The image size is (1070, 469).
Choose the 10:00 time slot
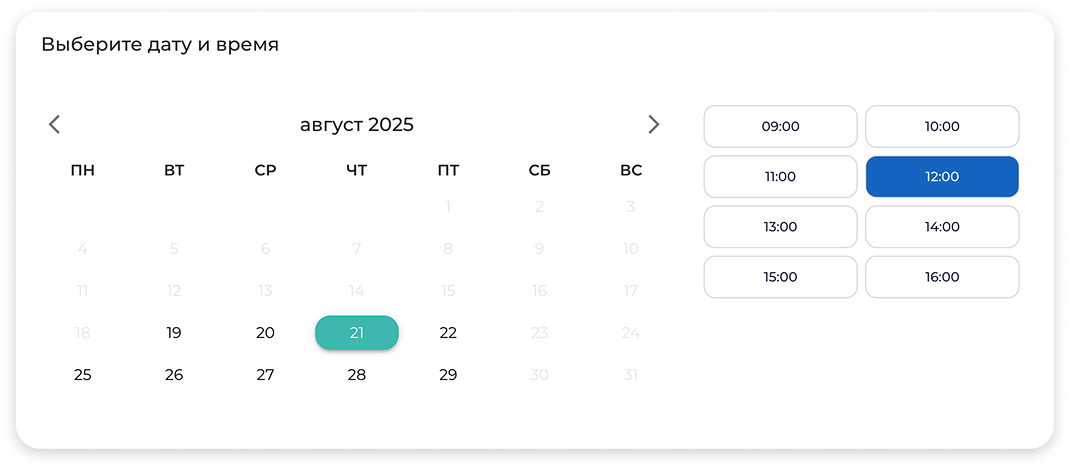point(942,126)
